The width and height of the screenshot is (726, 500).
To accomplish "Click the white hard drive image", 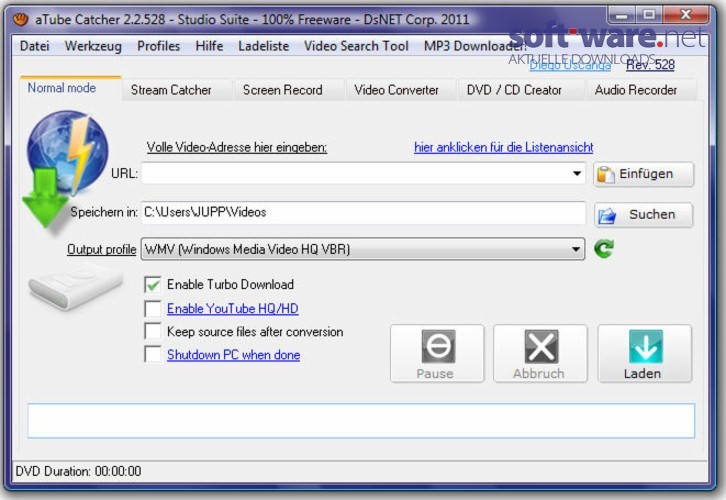I will pyautogui.click(x=75, y=286).
